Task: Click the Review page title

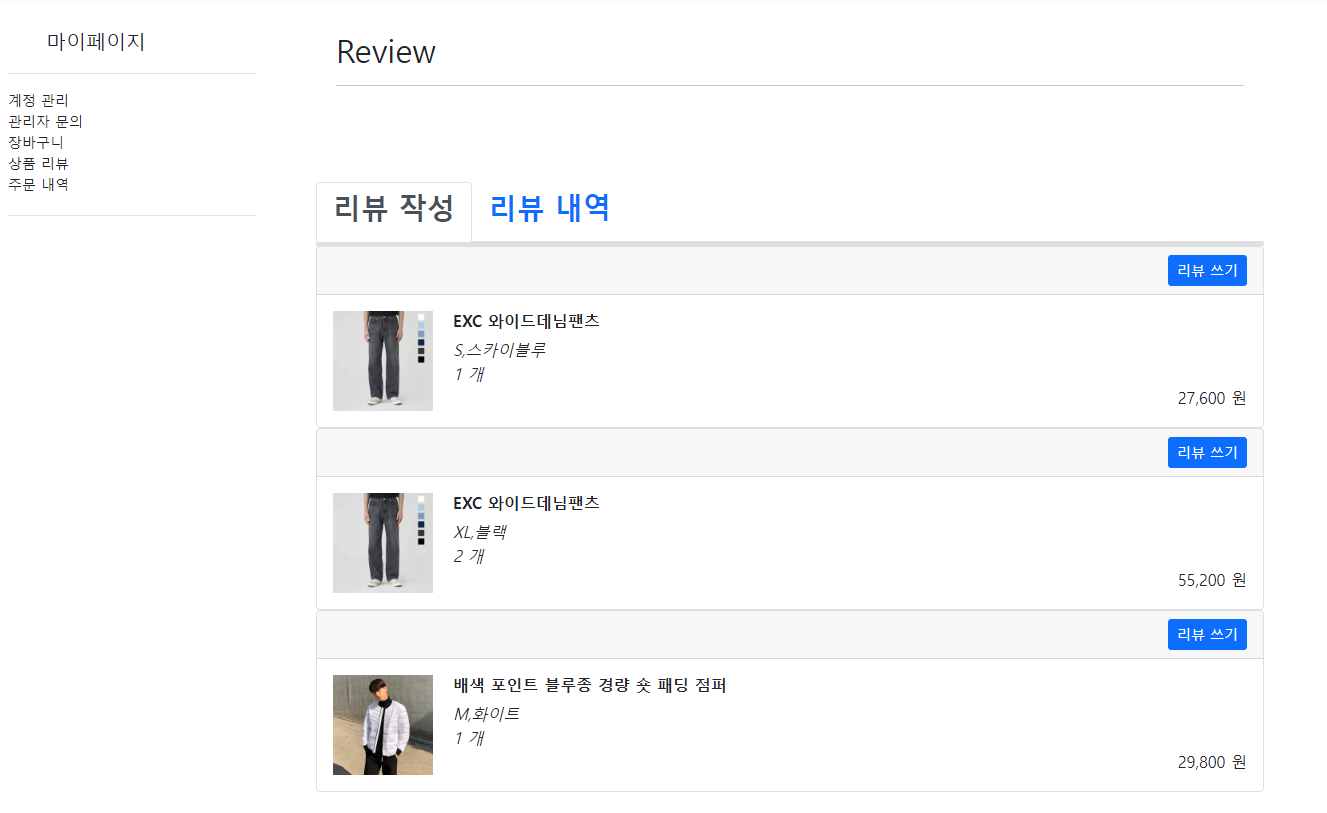Action: click(387, 52)
